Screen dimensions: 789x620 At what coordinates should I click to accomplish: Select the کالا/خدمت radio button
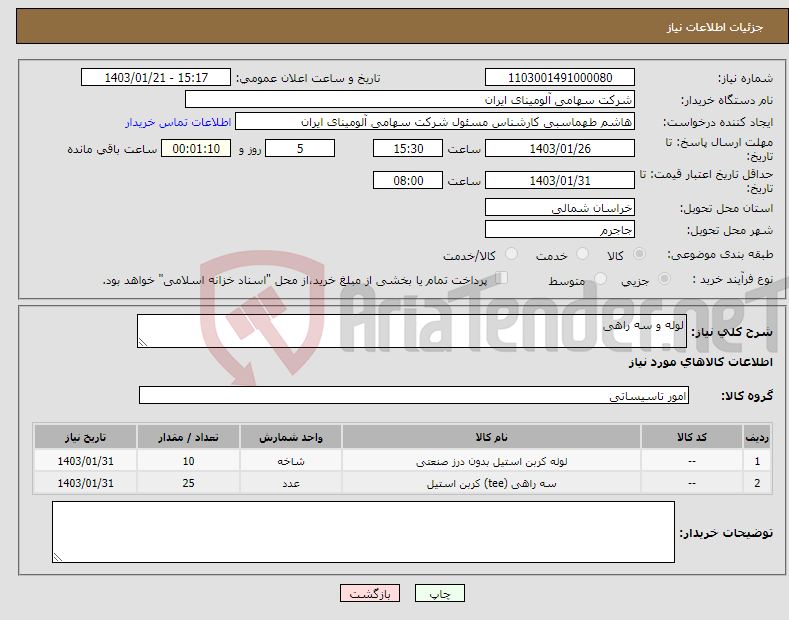(511, 254)
